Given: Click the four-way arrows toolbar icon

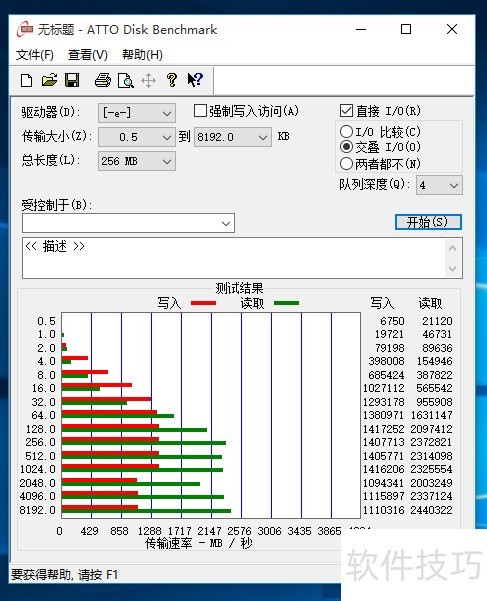Looking at the screenshot, I should pos(148,81).
